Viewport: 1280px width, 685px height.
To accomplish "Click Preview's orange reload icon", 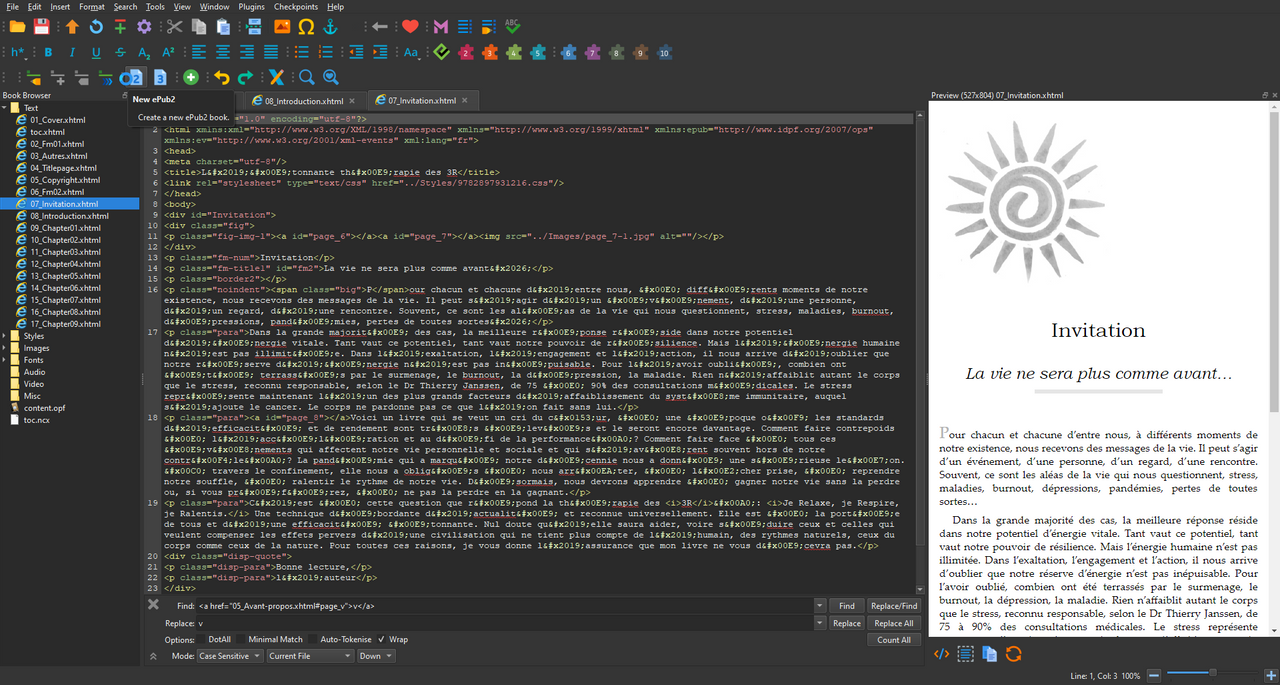I will point(1014,654).
